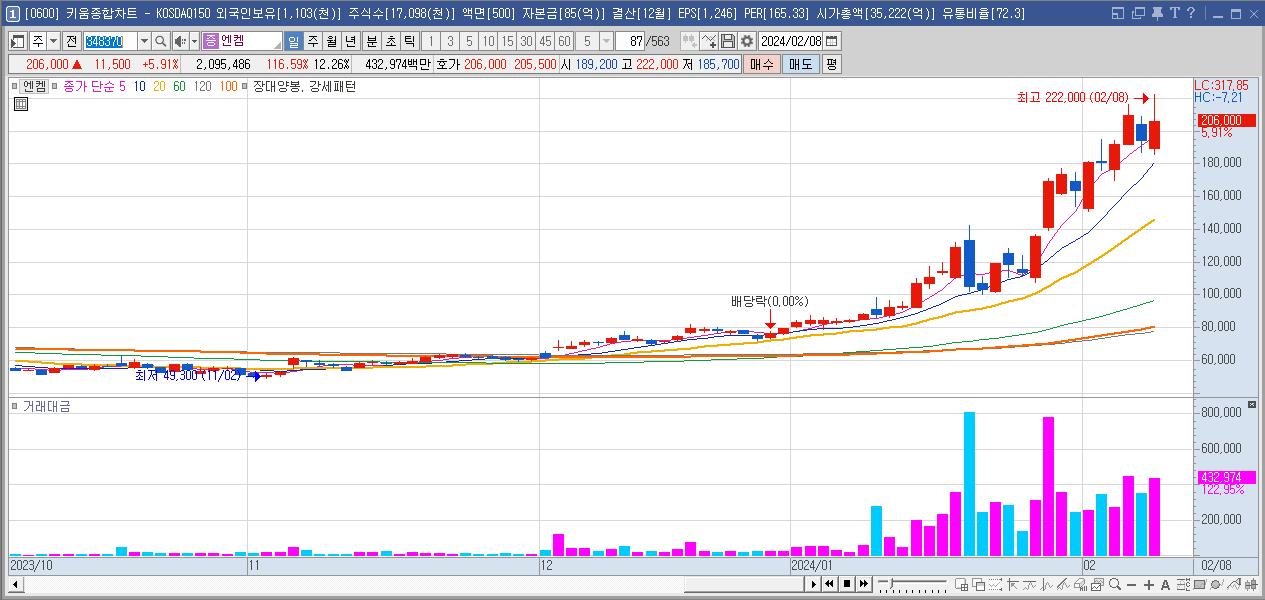Click the minus zoom-out icon at bottom

[1131, 584]
